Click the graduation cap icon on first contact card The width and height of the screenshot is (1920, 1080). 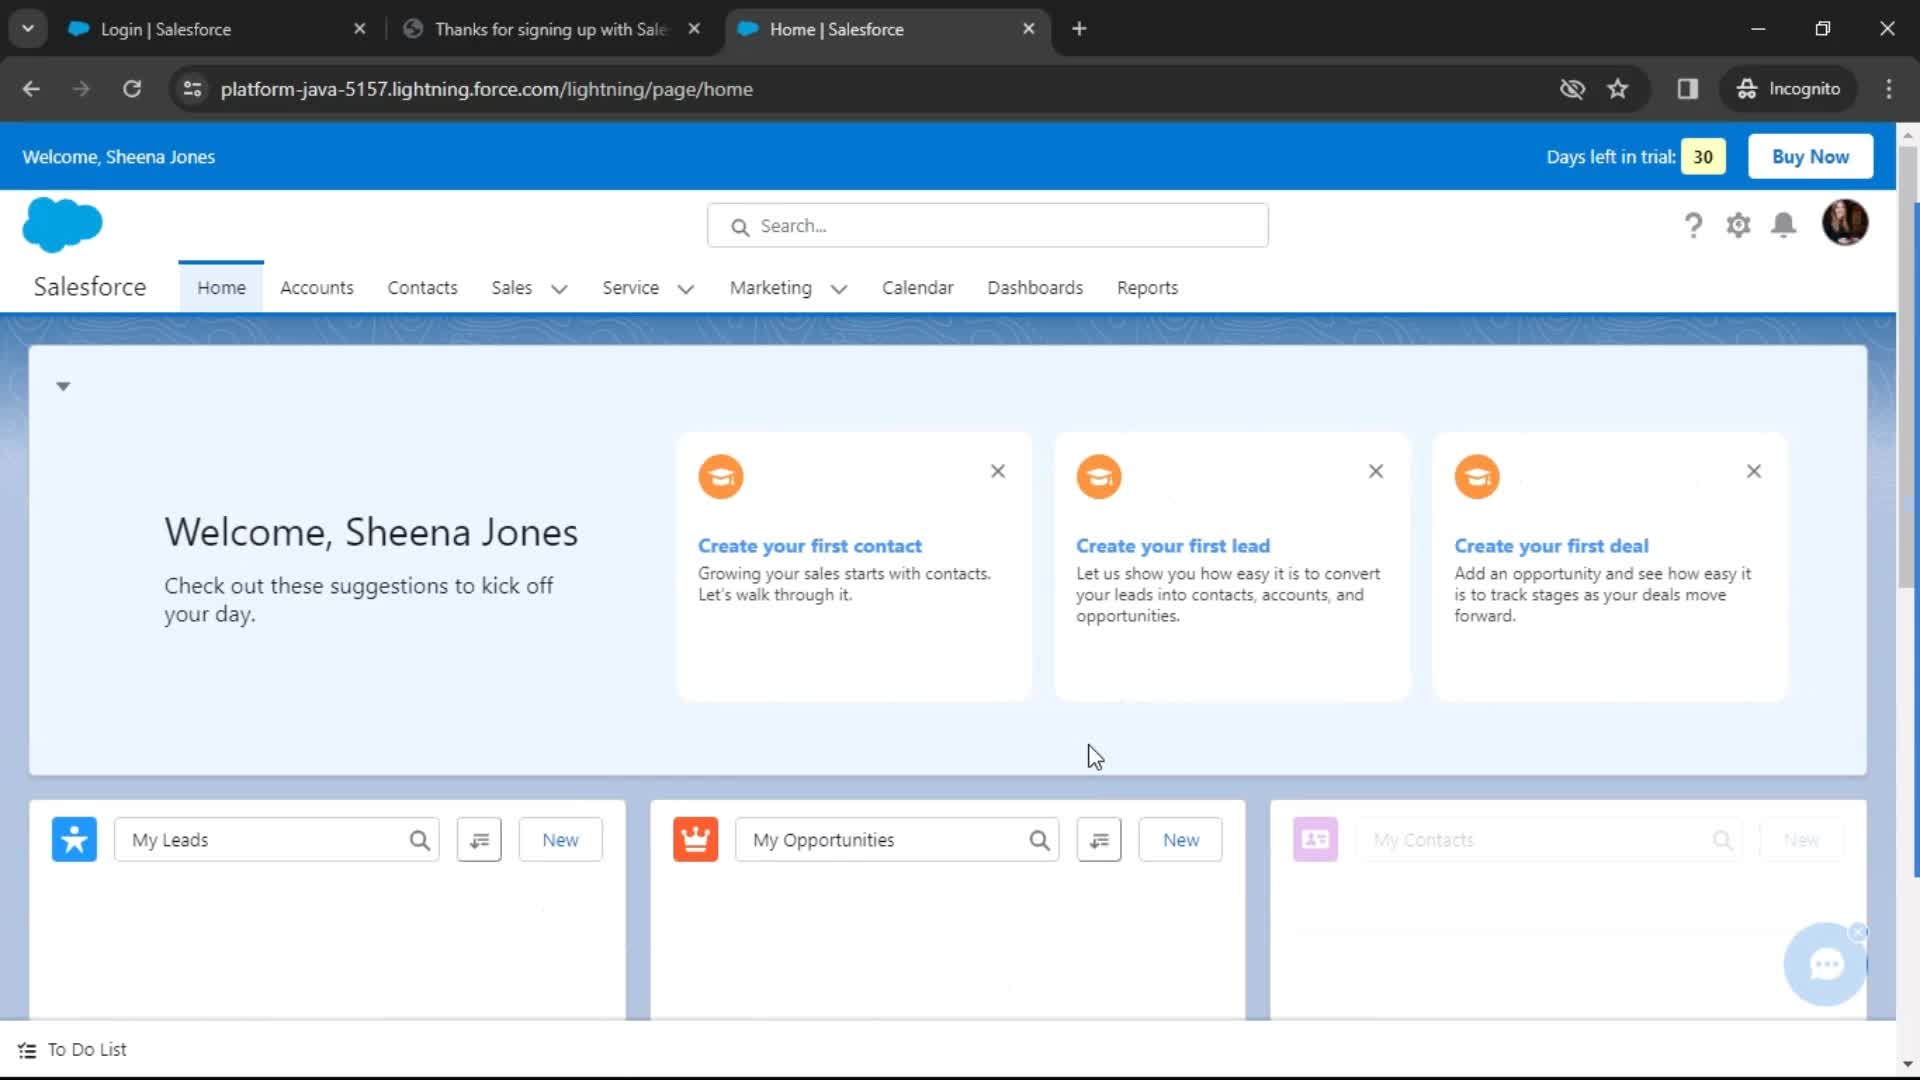[x=721, y=477]
